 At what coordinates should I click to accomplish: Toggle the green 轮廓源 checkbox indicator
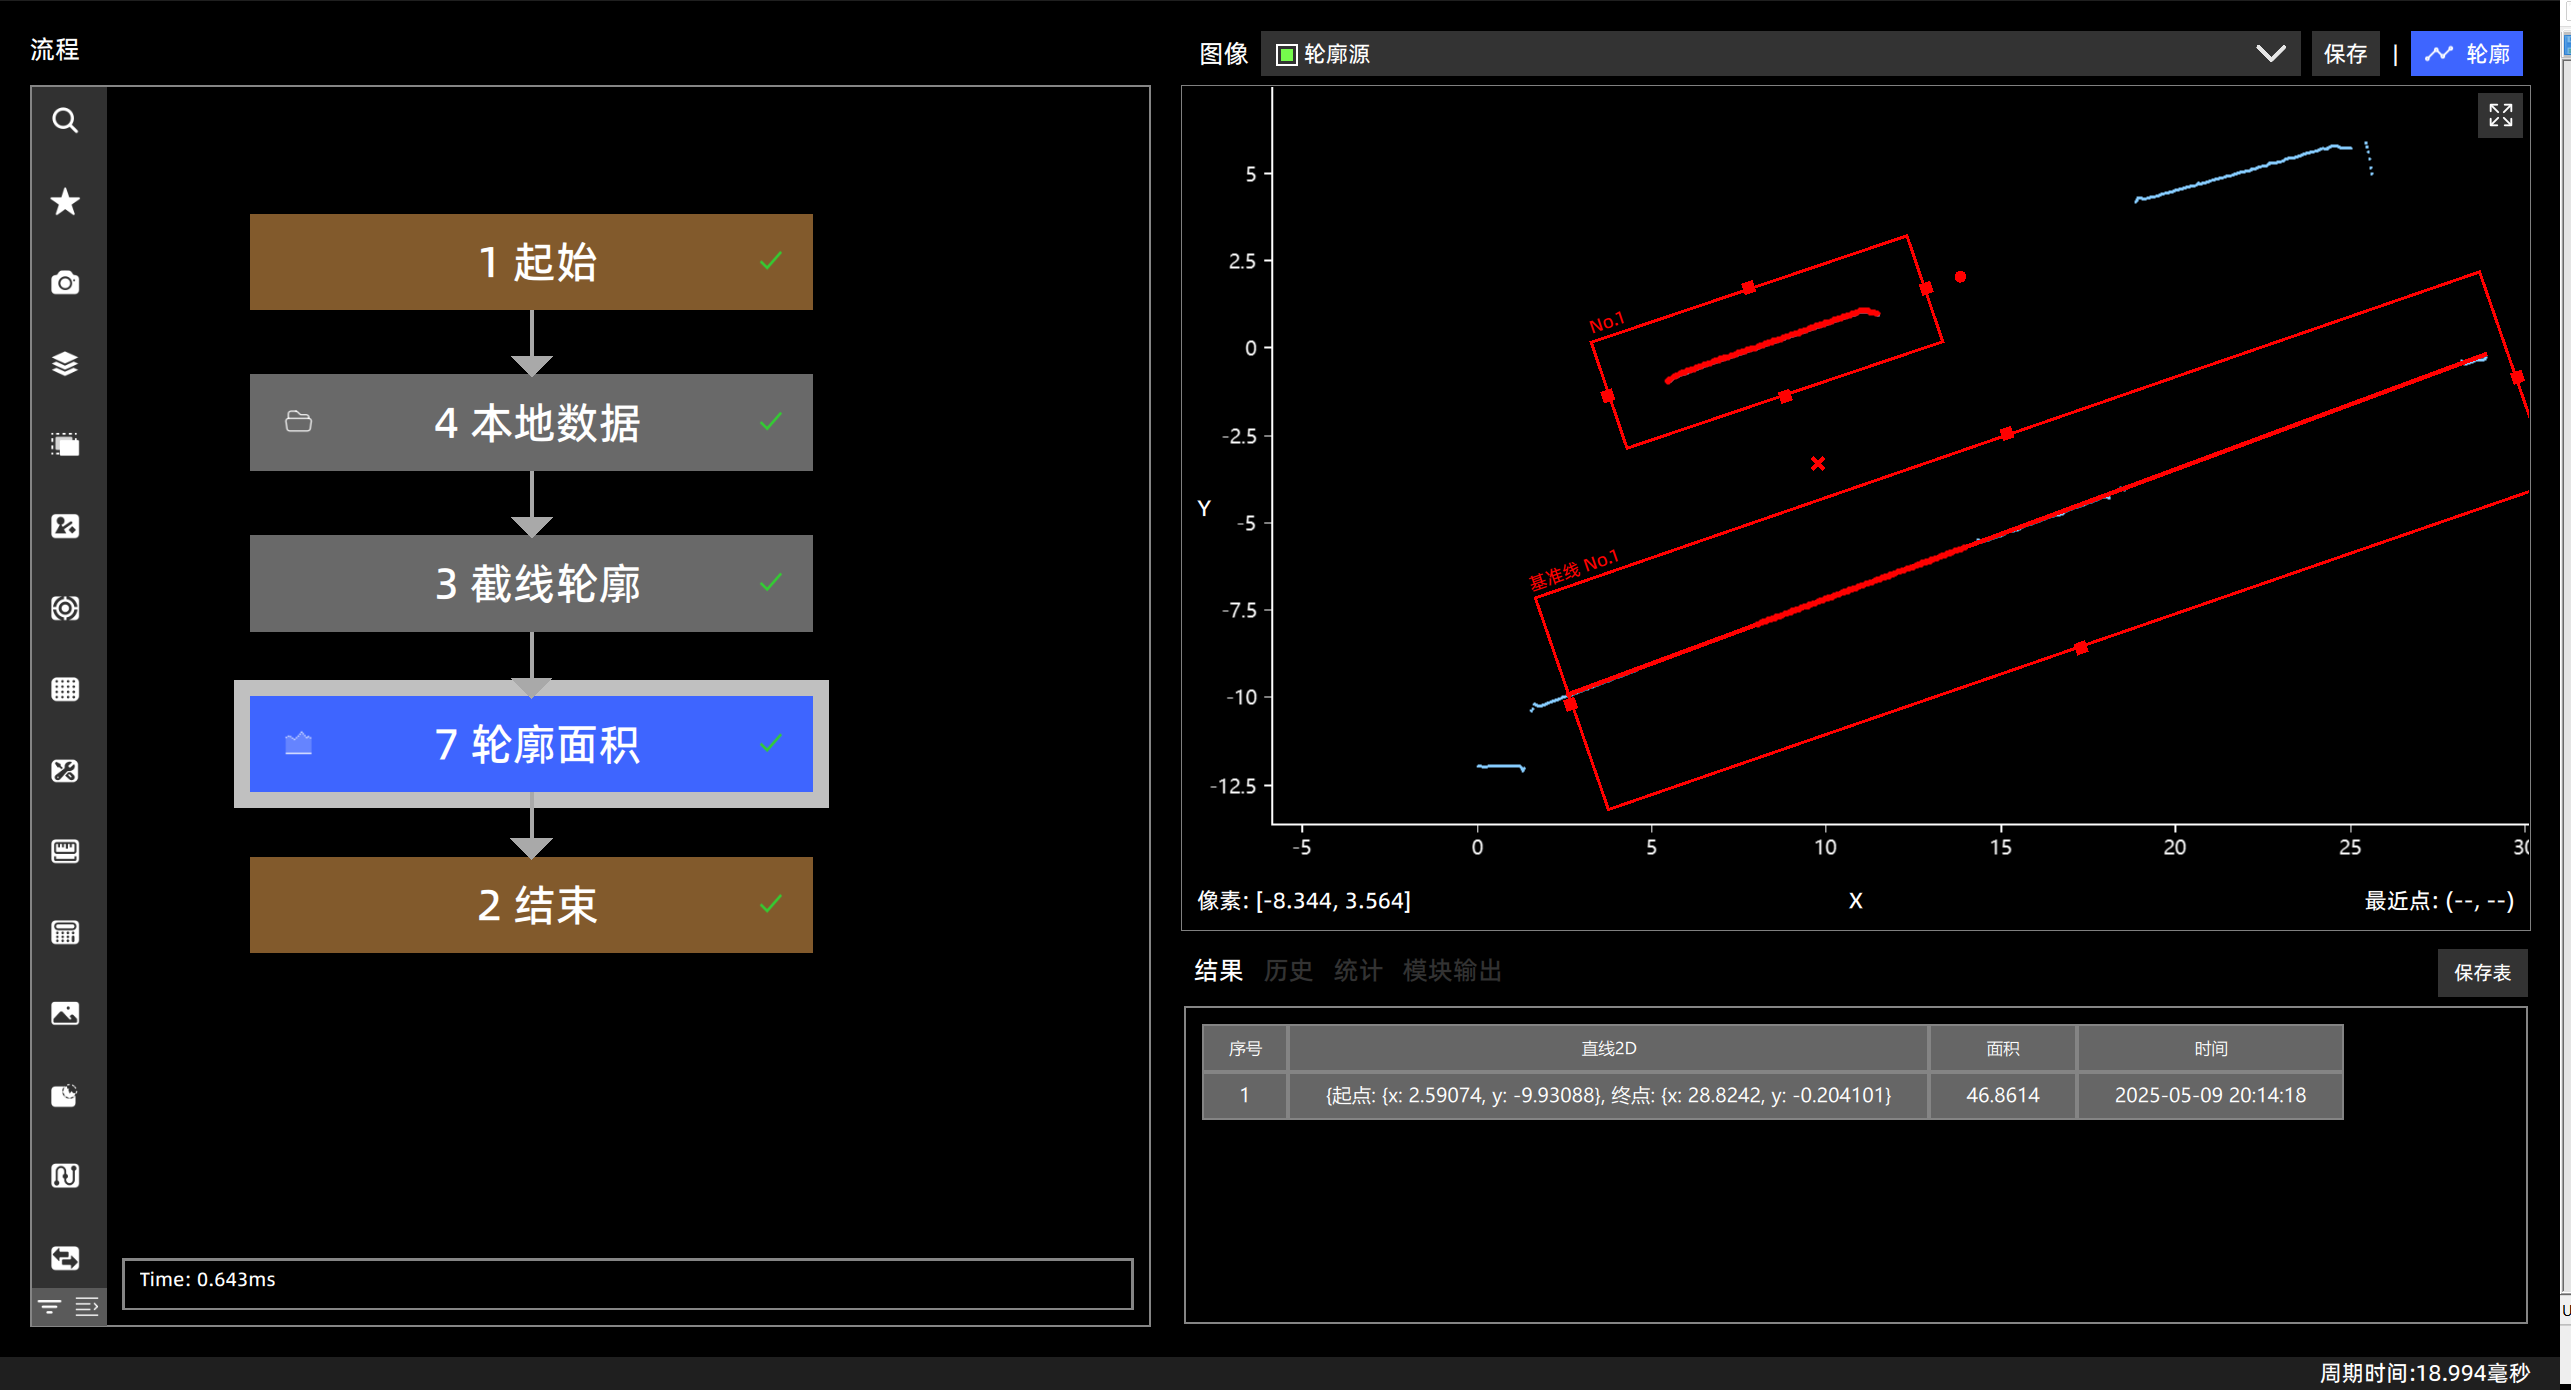(x=1287, y=54)
